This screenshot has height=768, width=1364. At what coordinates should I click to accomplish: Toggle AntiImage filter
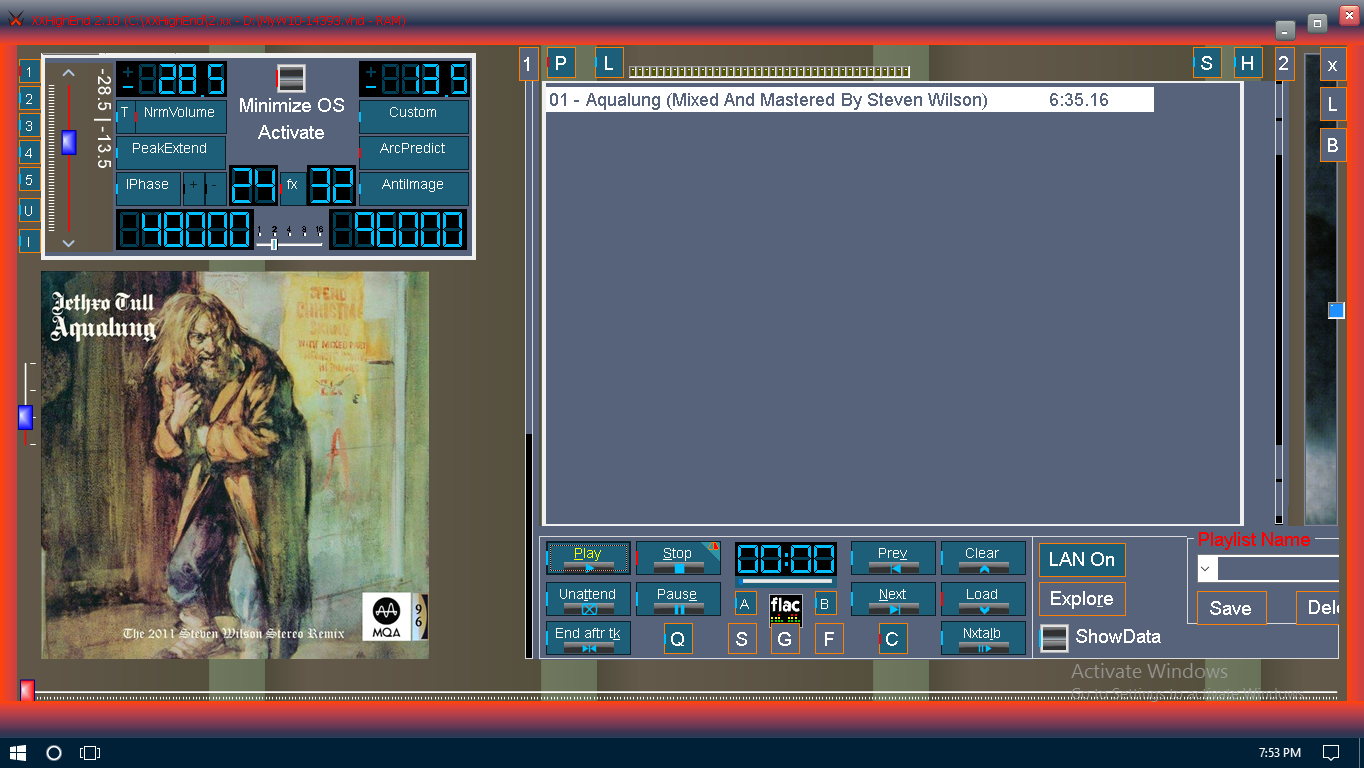(x=414, y=188)
